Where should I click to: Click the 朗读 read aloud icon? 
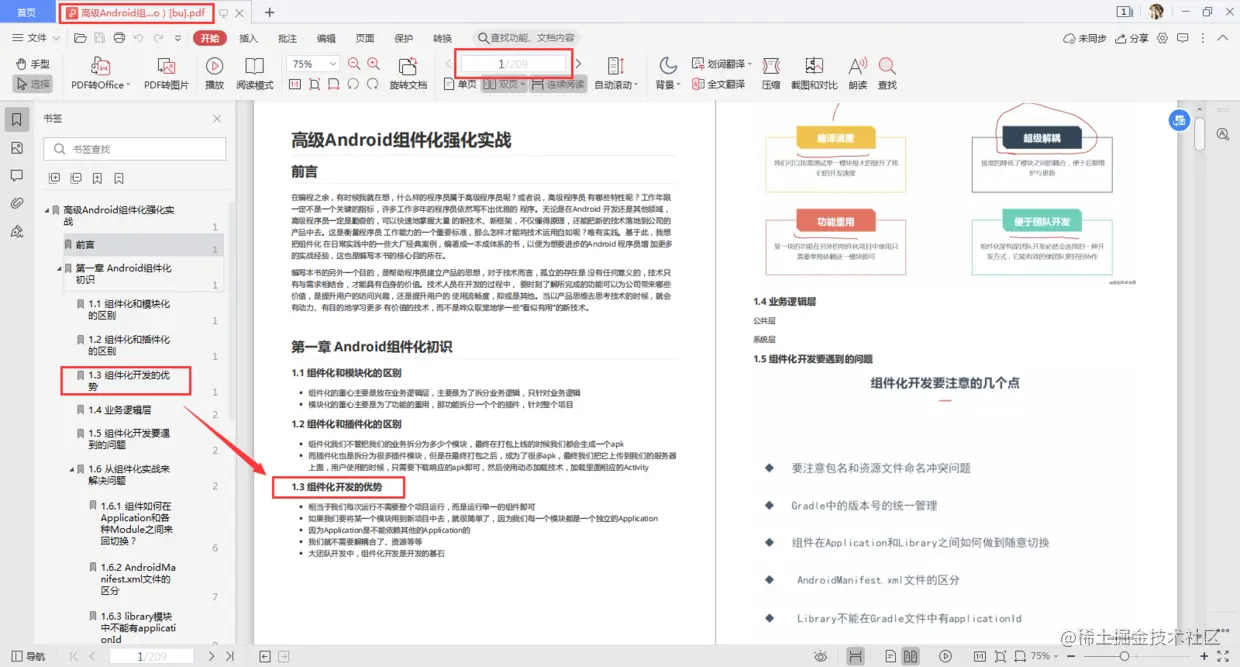coord(857,73)
